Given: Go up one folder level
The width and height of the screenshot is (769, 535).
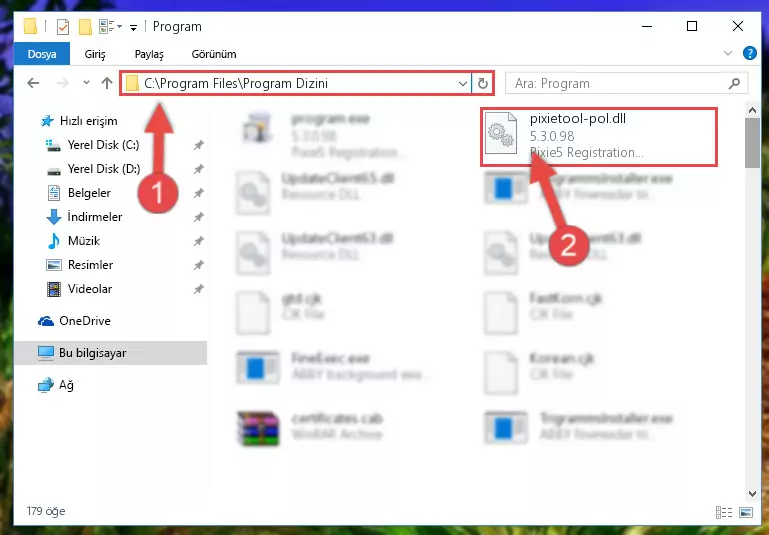Looking at the screenshot, I should point(106,83).
